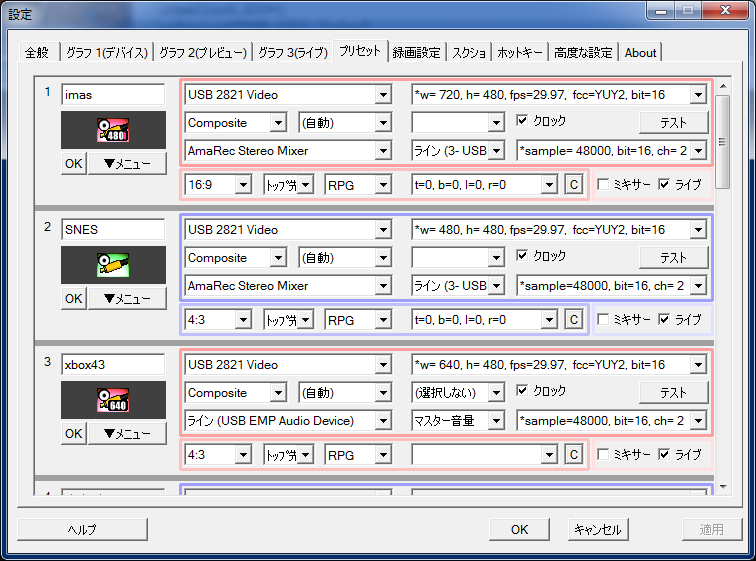Switch to the 全般 tab
The height and width of the screenshot is (561, 756).
(x=37, y=53)
